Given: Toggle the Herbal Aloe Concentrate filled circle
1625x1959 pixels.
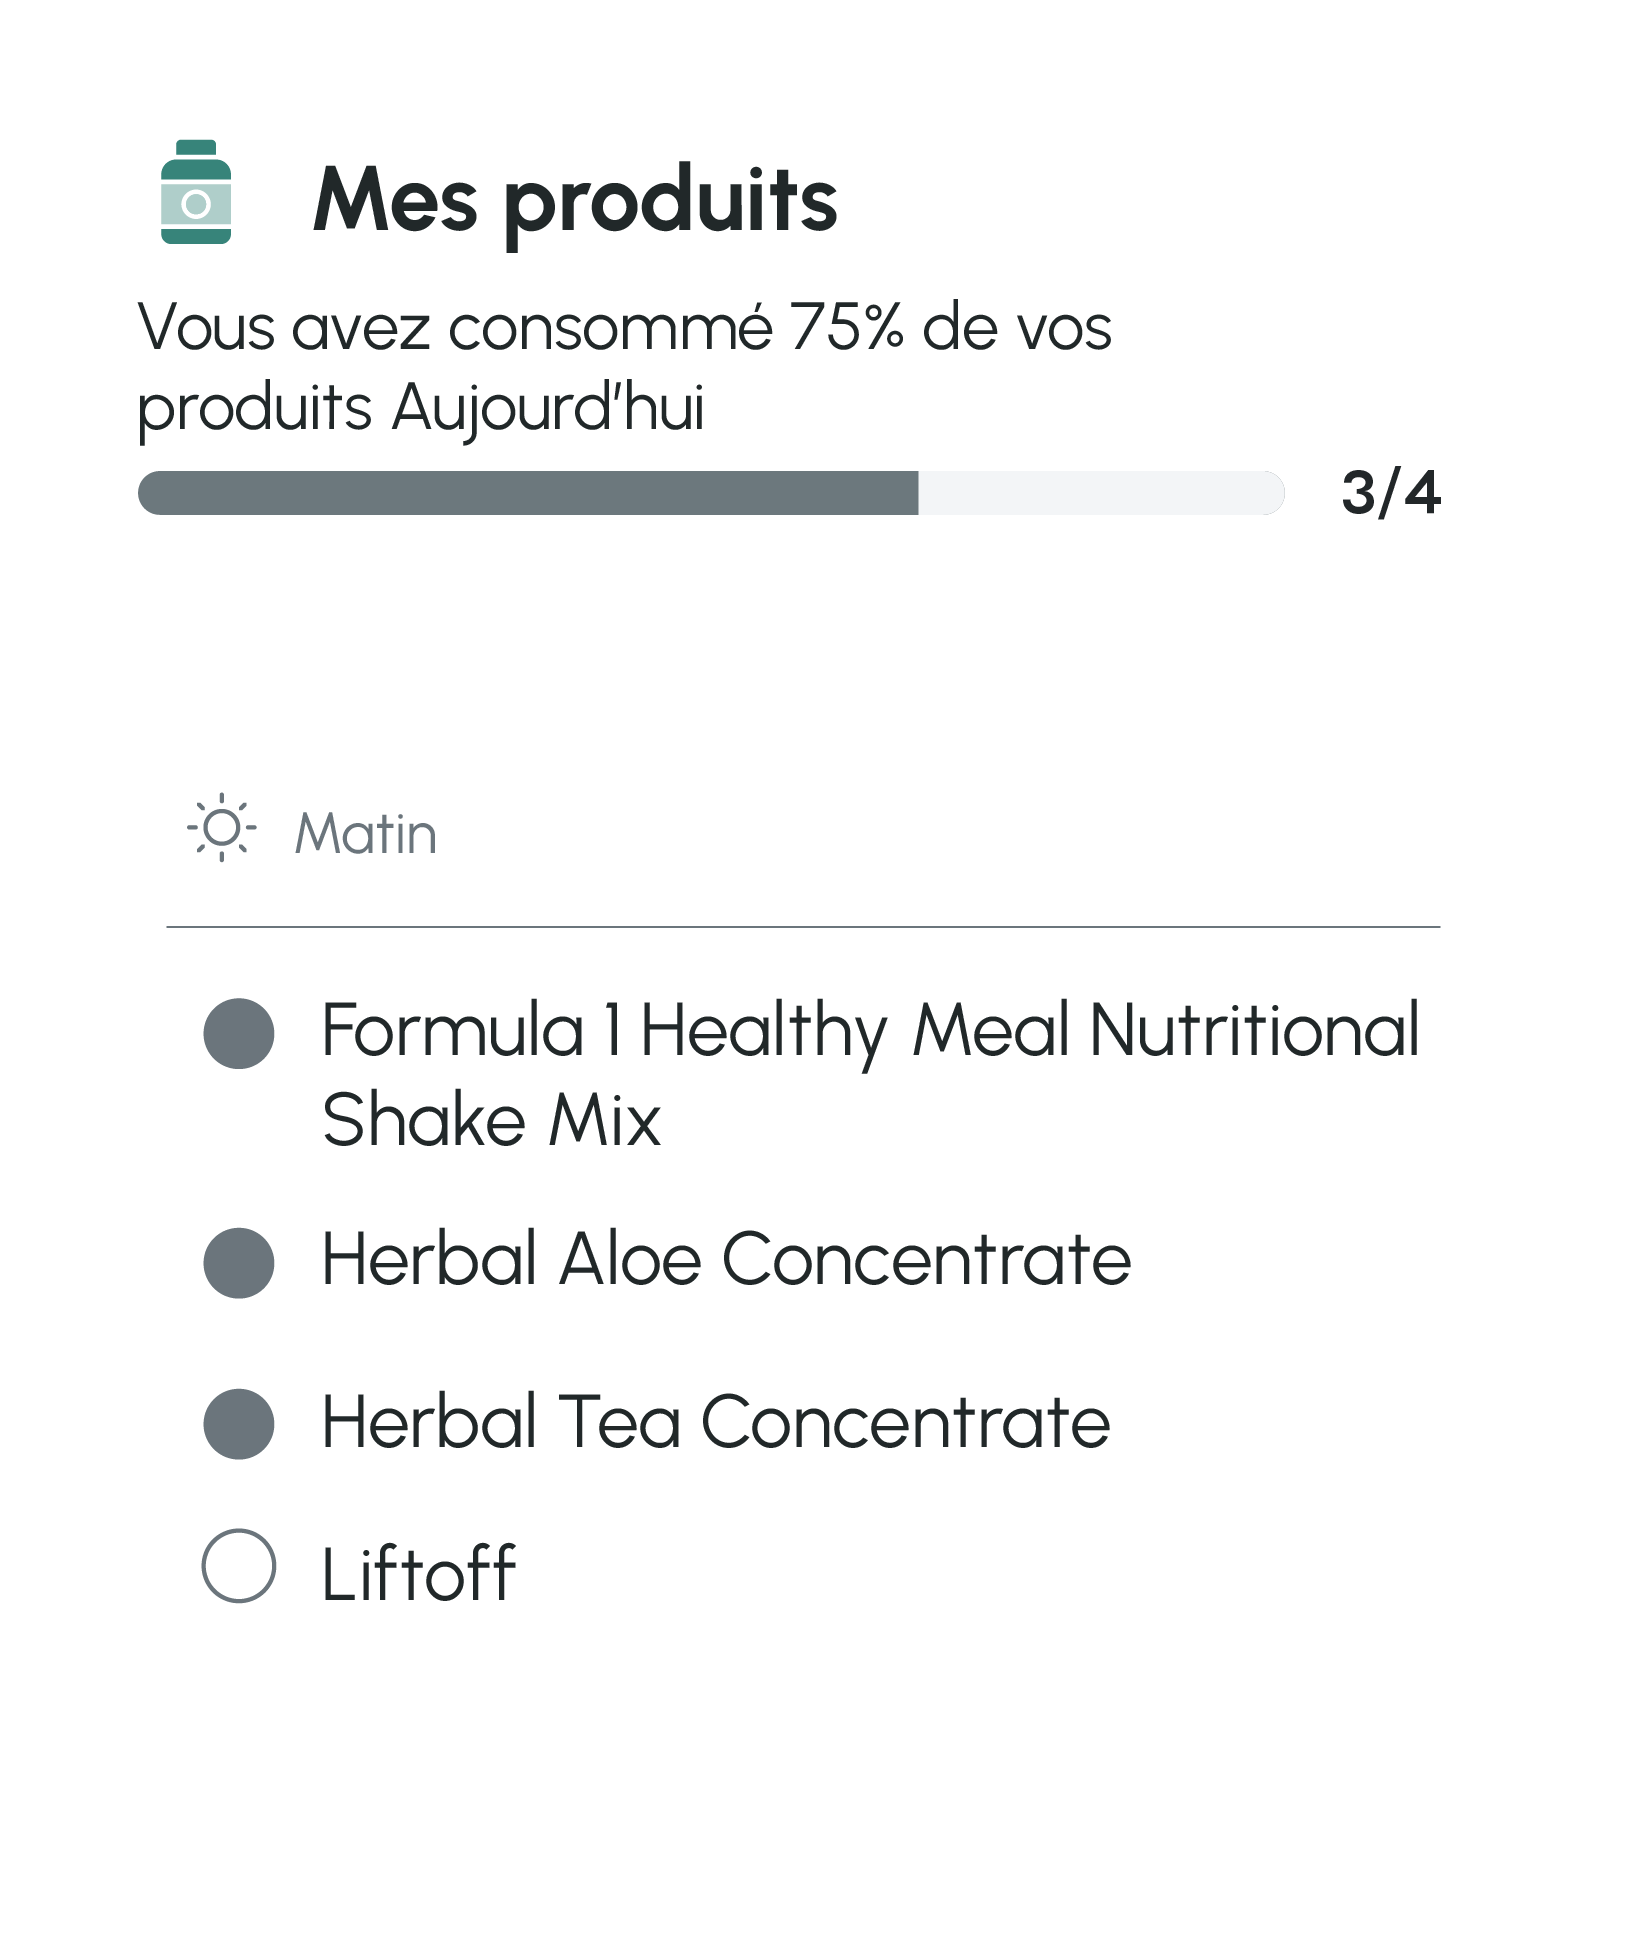Looking at the screenshot, I should point(239,1263).
